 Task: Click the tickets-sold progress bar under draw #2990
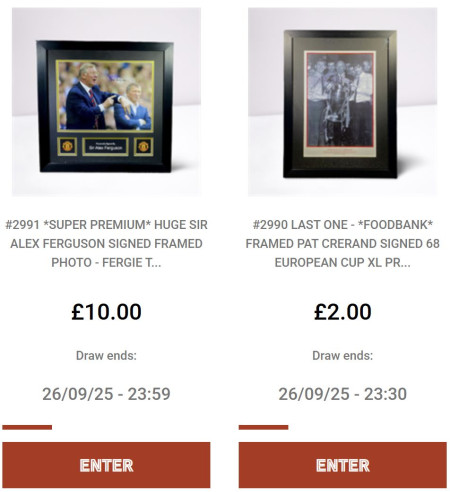tap(263, 427)
